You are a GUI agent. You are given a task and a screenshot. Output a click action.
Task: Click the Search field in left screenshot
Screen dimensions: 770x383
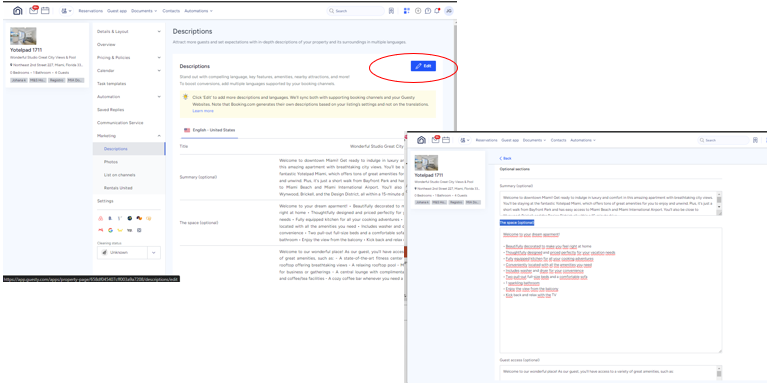coord(356,11)
